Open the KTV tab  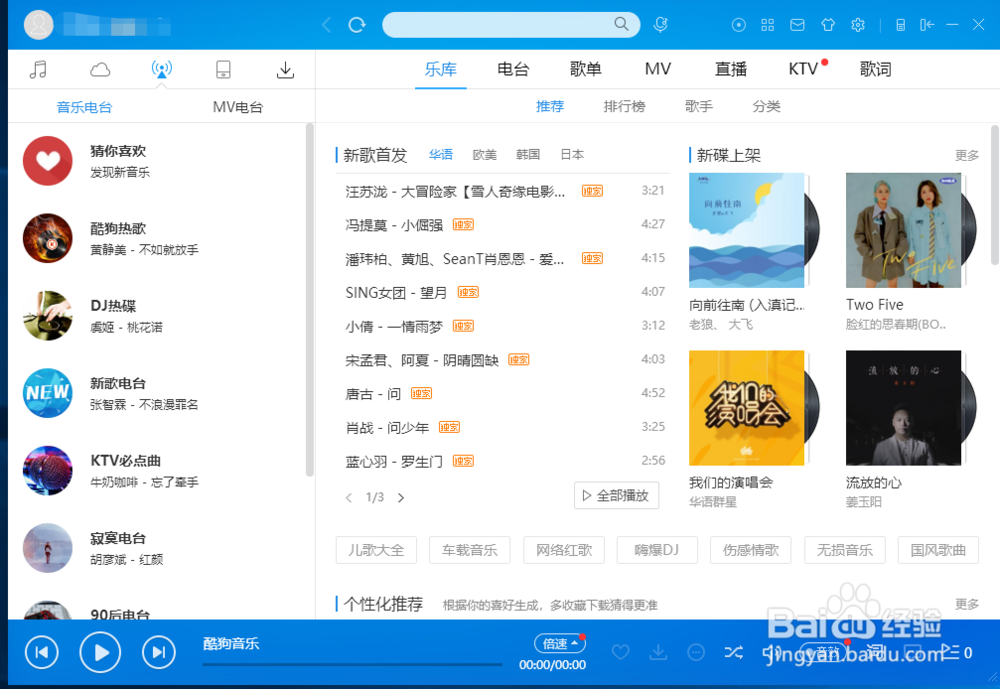click(x=804, y=69)
